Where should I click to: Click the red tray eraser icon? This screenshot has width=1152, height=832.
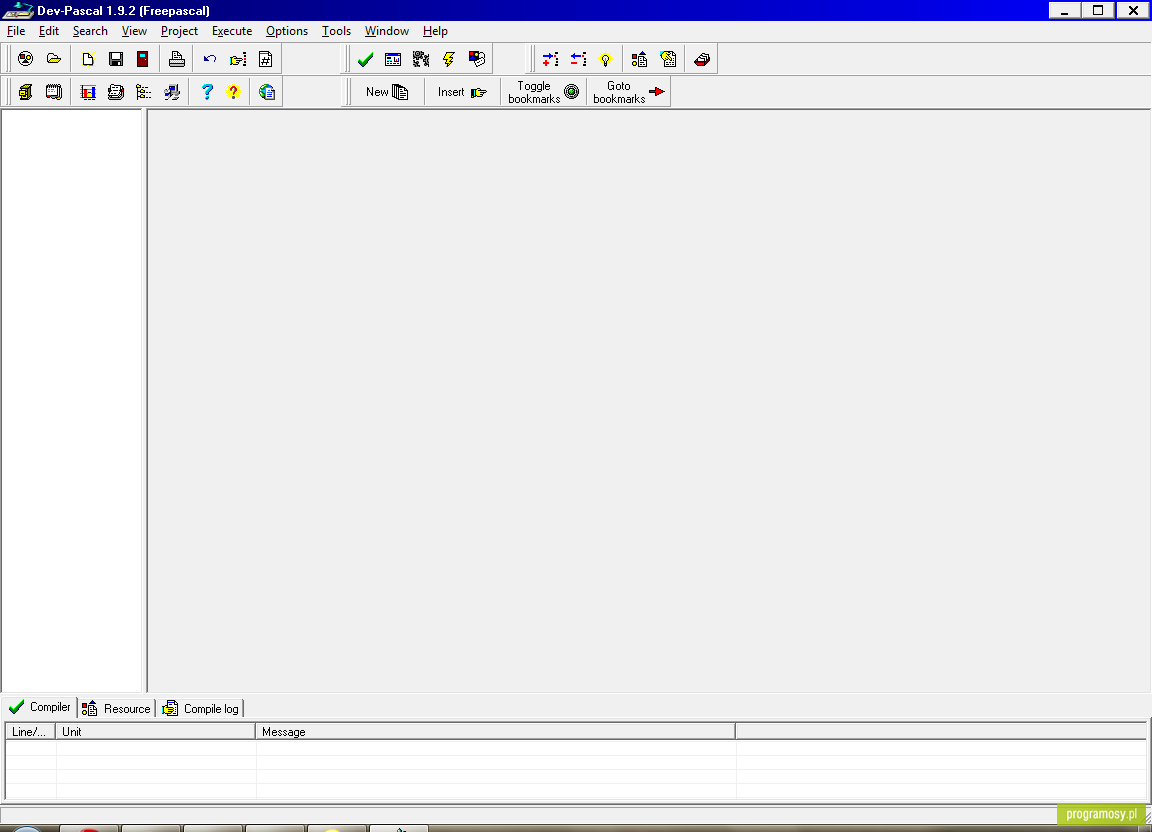tap(702, 59)
